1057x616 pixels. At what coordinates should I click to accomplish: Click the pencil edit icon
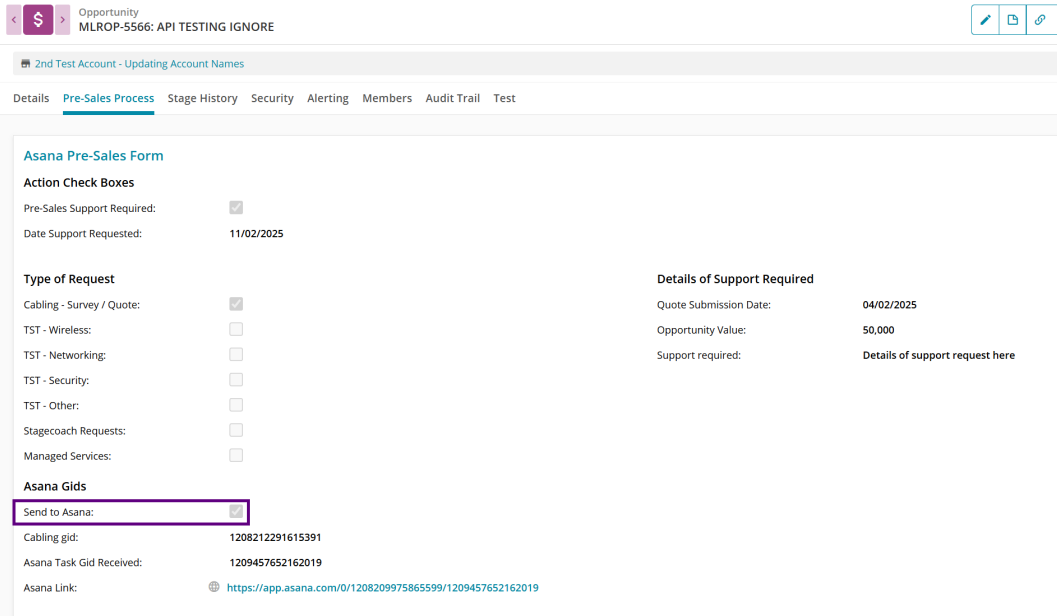985,20
